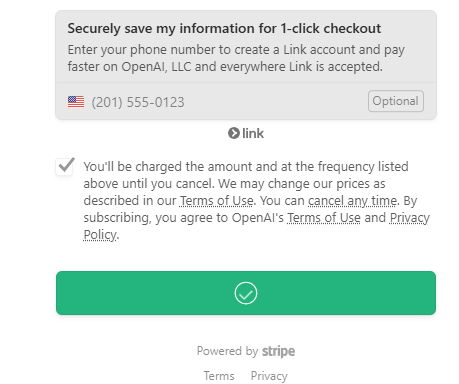Click the 'link' wordmark below the phone panel
This screenshot has height=384, width=459.
point(253,133)
